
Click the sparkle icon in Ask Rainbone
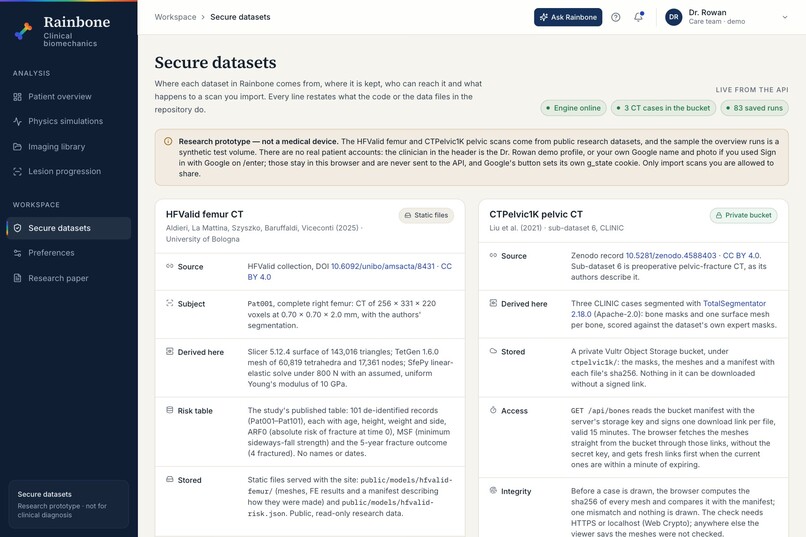click(x=544, y=17)
